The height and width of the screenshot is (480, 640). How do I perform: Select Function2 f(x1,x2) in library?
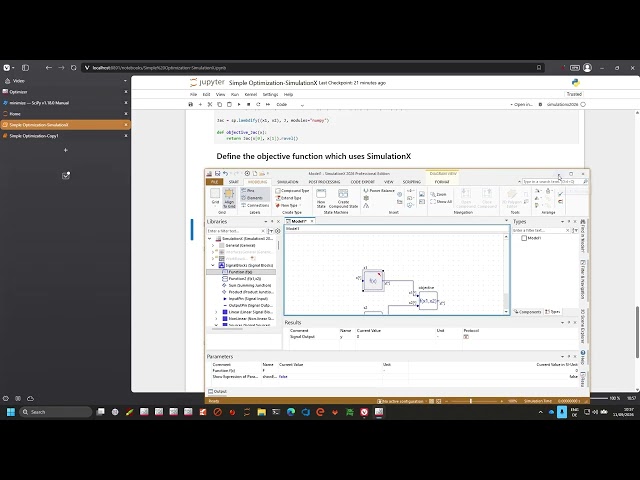pos(244,279)
